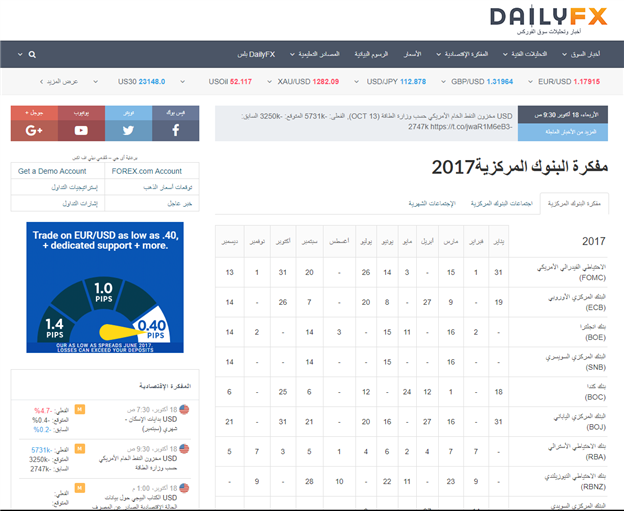This screenshot has width=624, height=511.
Task: Open the الرسوم البيانية menu item
Action: tap(371, 55)
